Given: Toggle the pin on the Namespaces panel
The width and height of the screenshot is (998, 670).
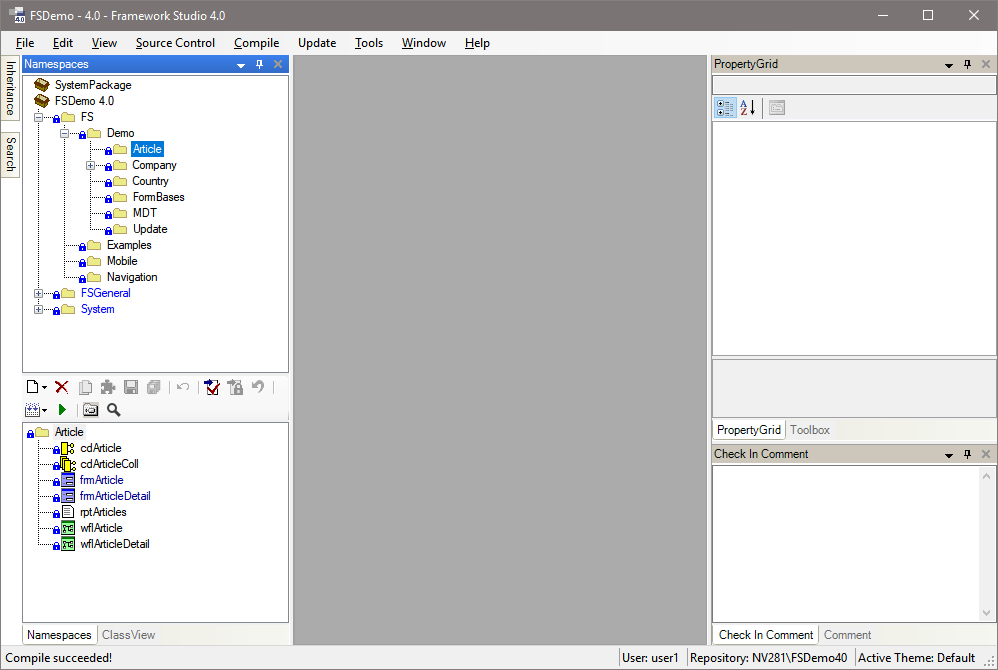Looking at the screenshot, I should [x=258, y=63].
